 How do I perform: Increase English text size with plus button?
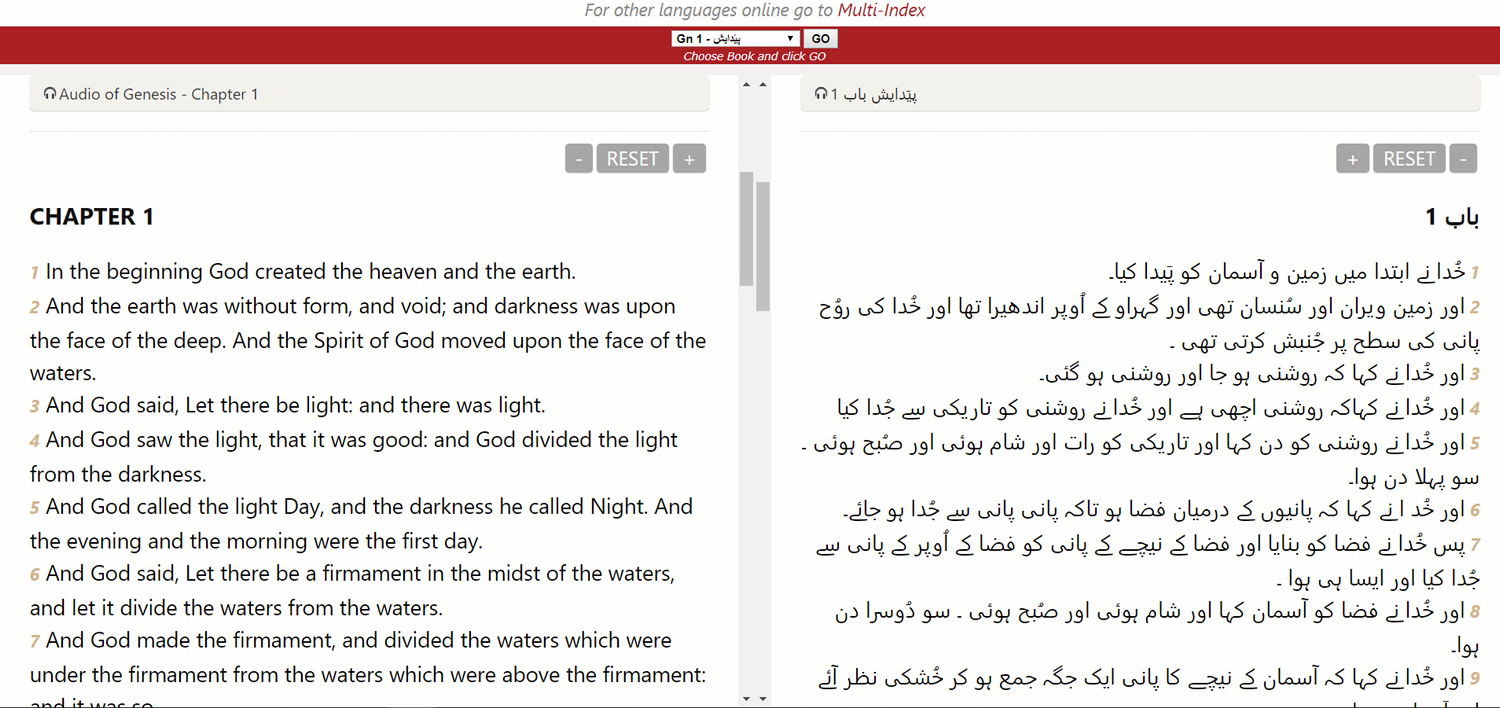pyautogui.click(x=689, y=159)
